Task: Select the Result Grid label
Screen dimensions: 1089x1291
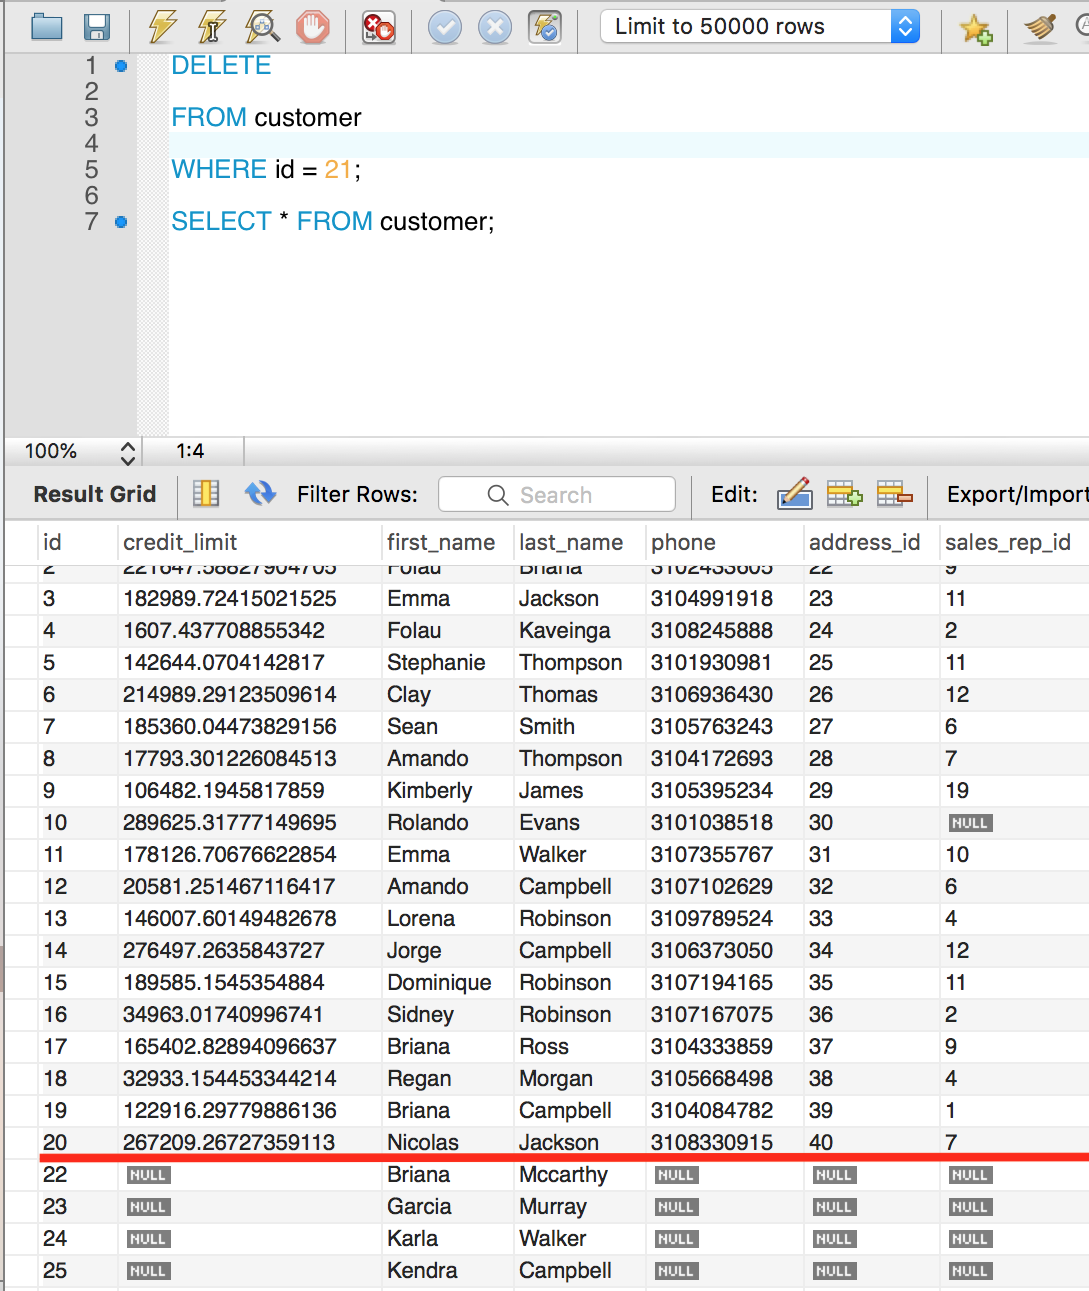Action: (x=95, y=494)
